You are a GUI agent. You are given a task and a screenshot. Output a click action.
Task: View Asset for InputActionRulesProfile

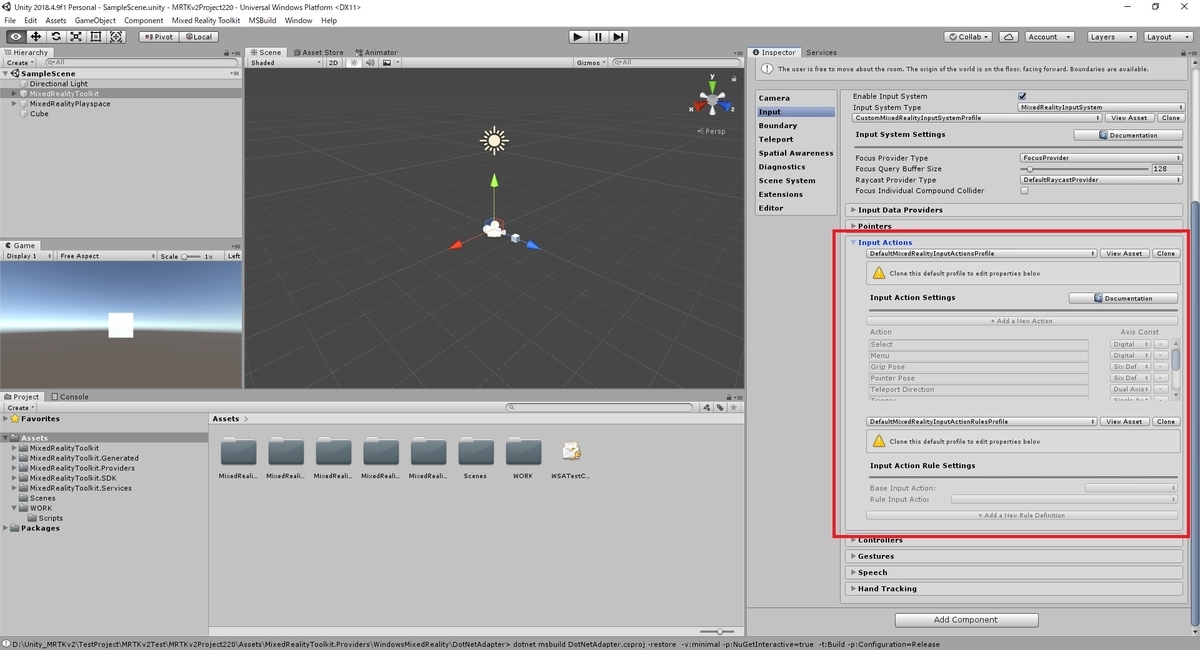tap(1124, 421)
